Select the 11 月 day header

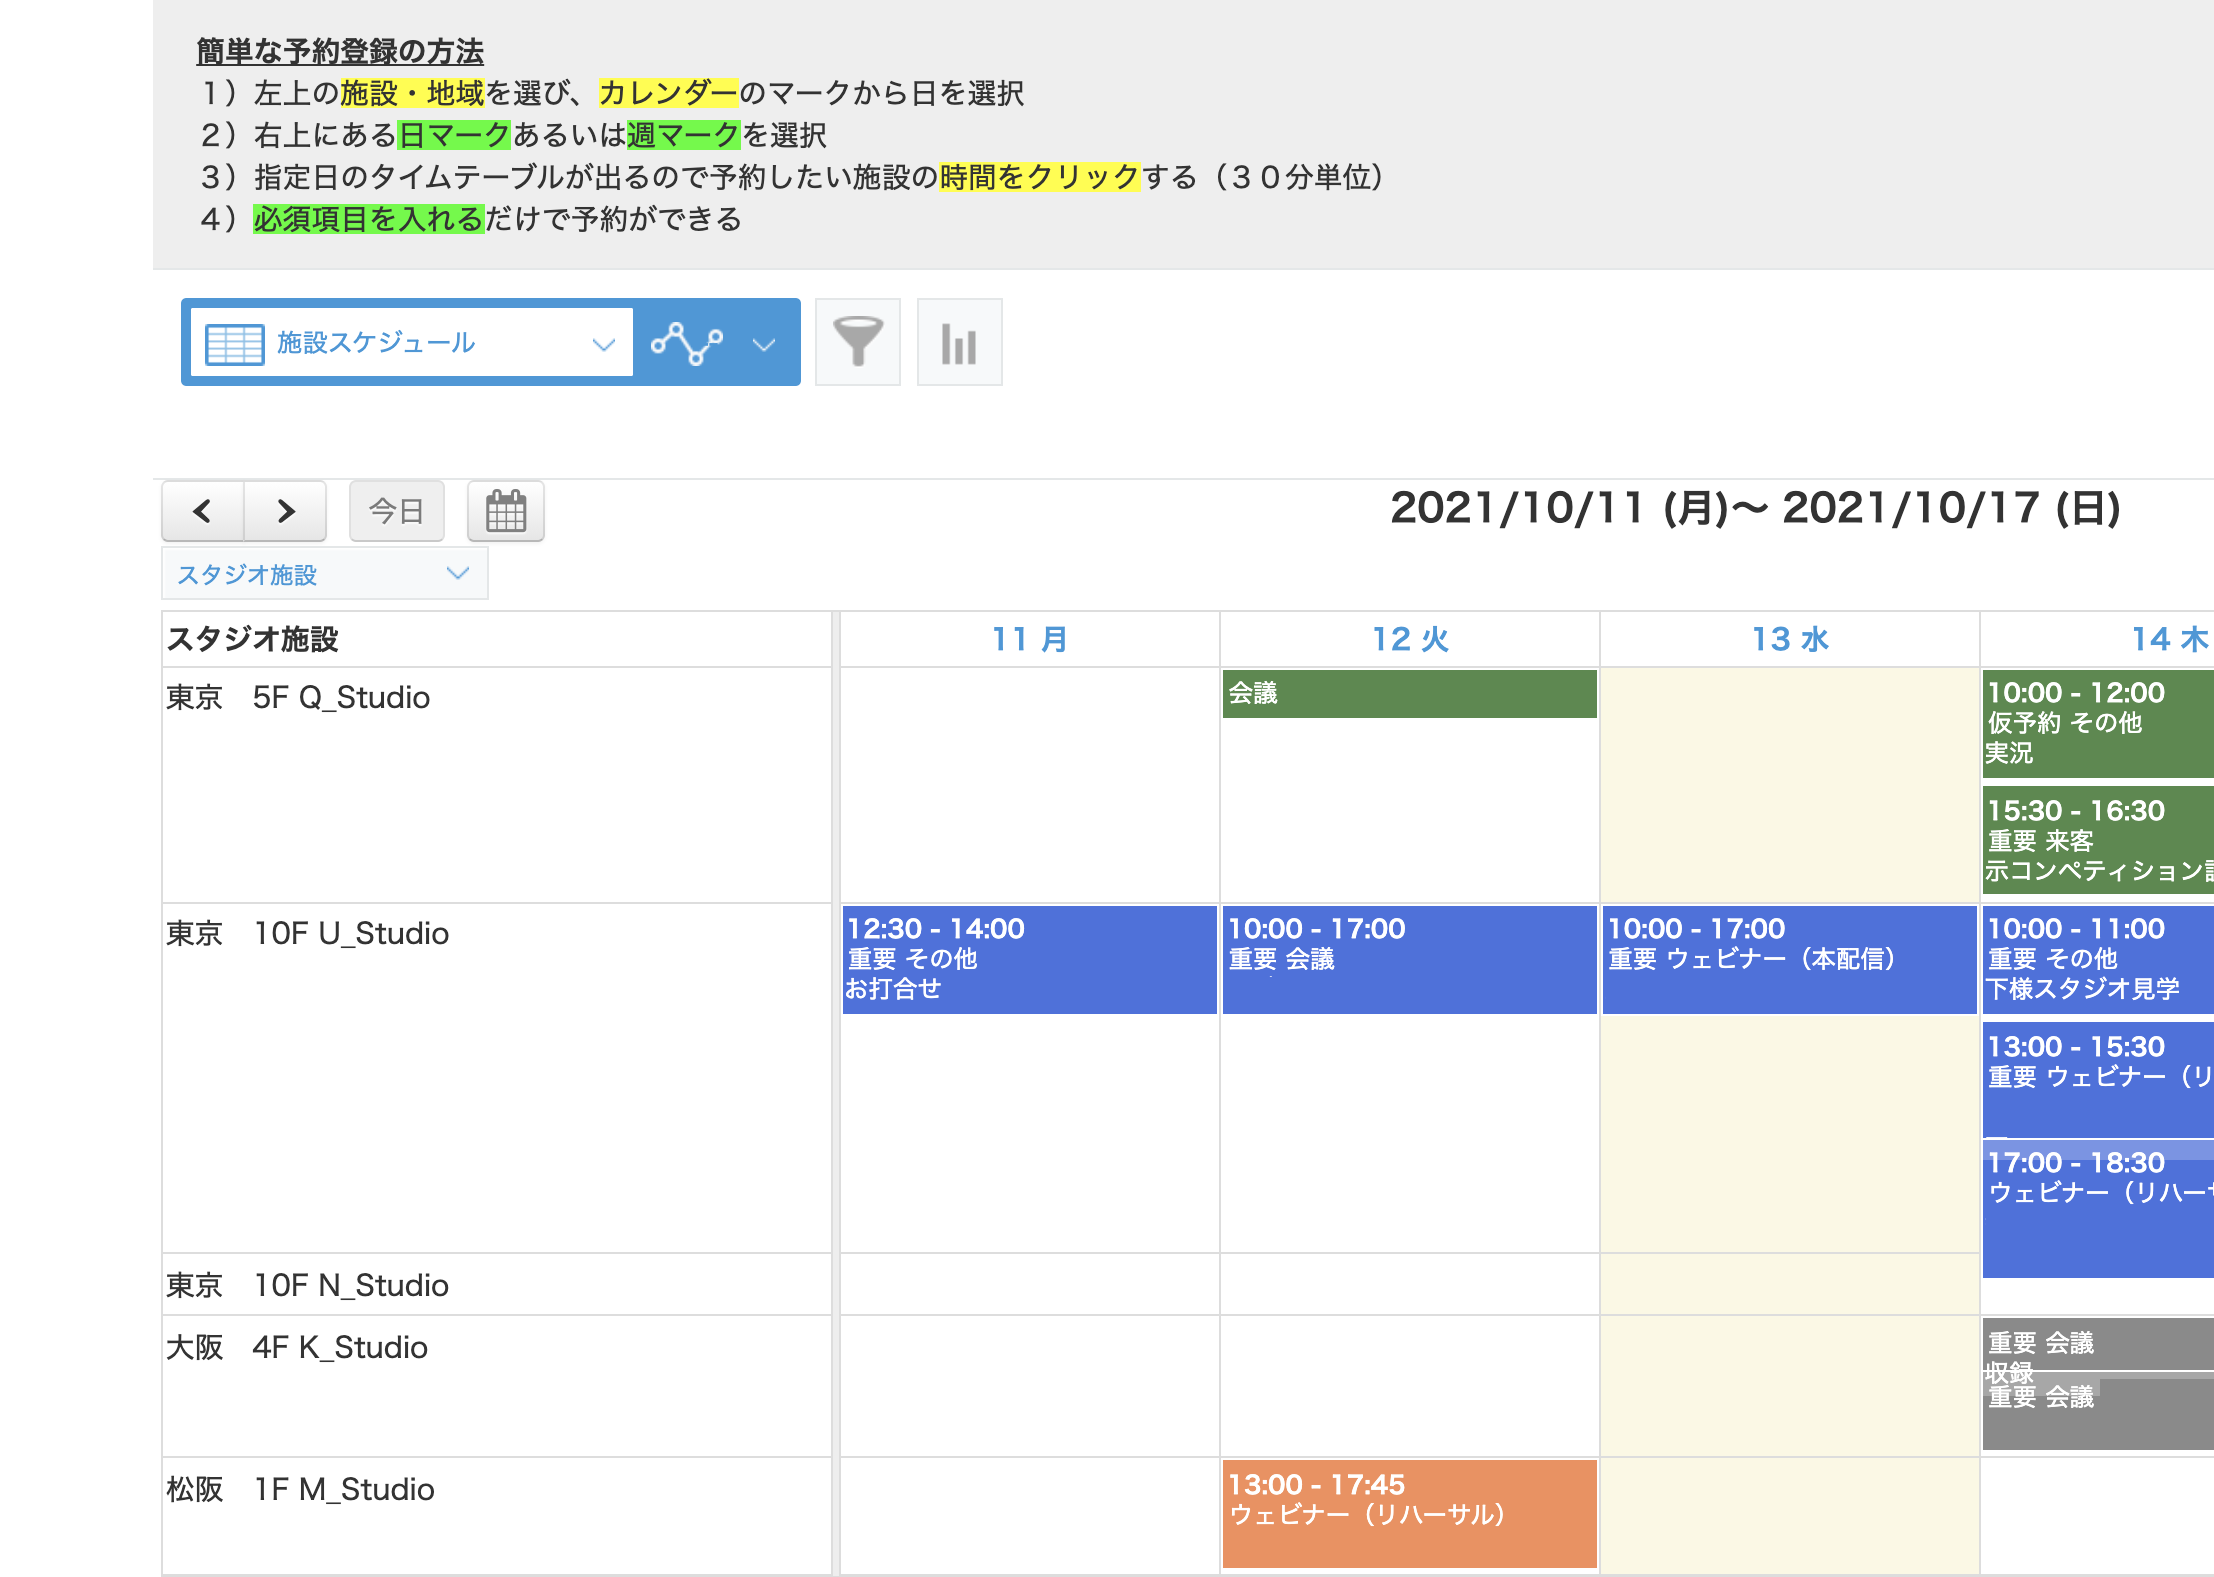pyautogui.click(x=1030, y=639)
